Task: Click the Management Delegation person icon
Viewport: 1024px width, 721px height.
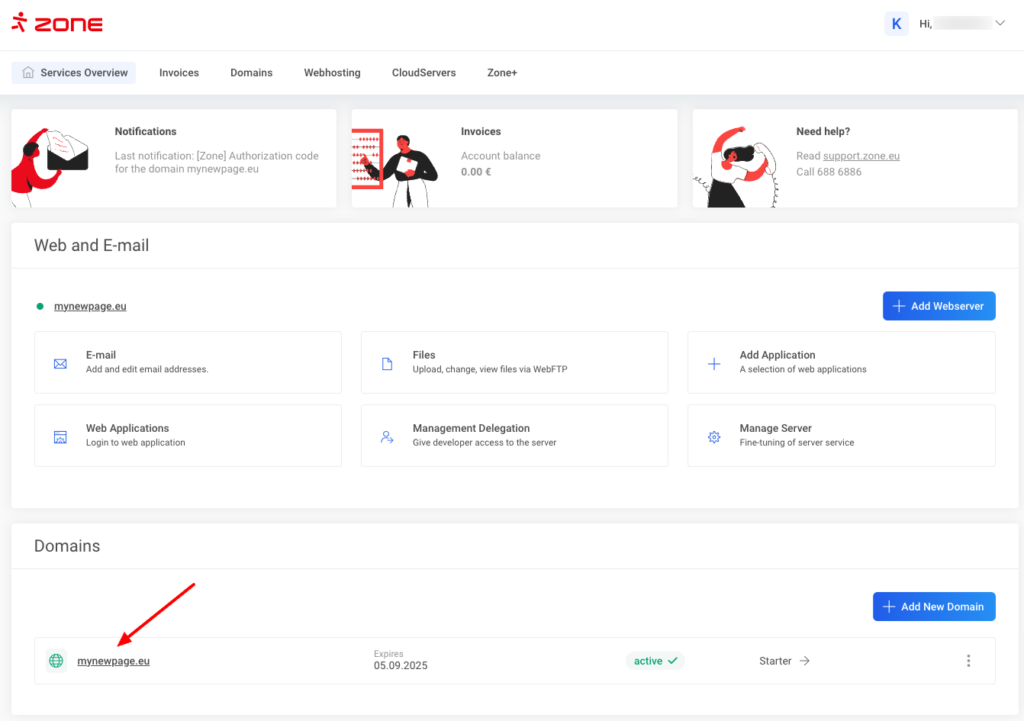Action: [387, 436]
